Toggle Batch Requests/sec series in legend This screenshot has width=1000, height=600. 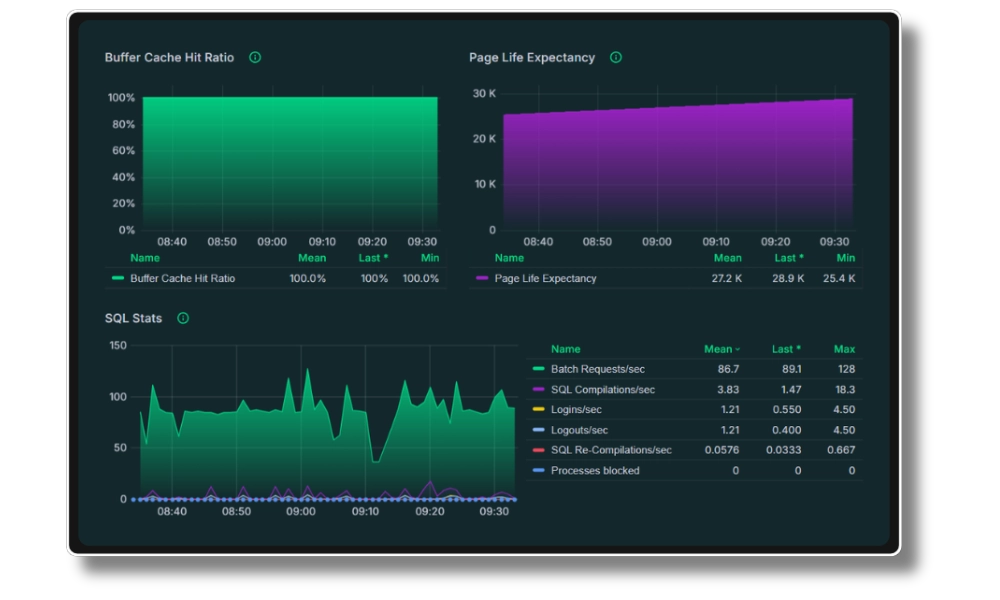click(597, 370)
